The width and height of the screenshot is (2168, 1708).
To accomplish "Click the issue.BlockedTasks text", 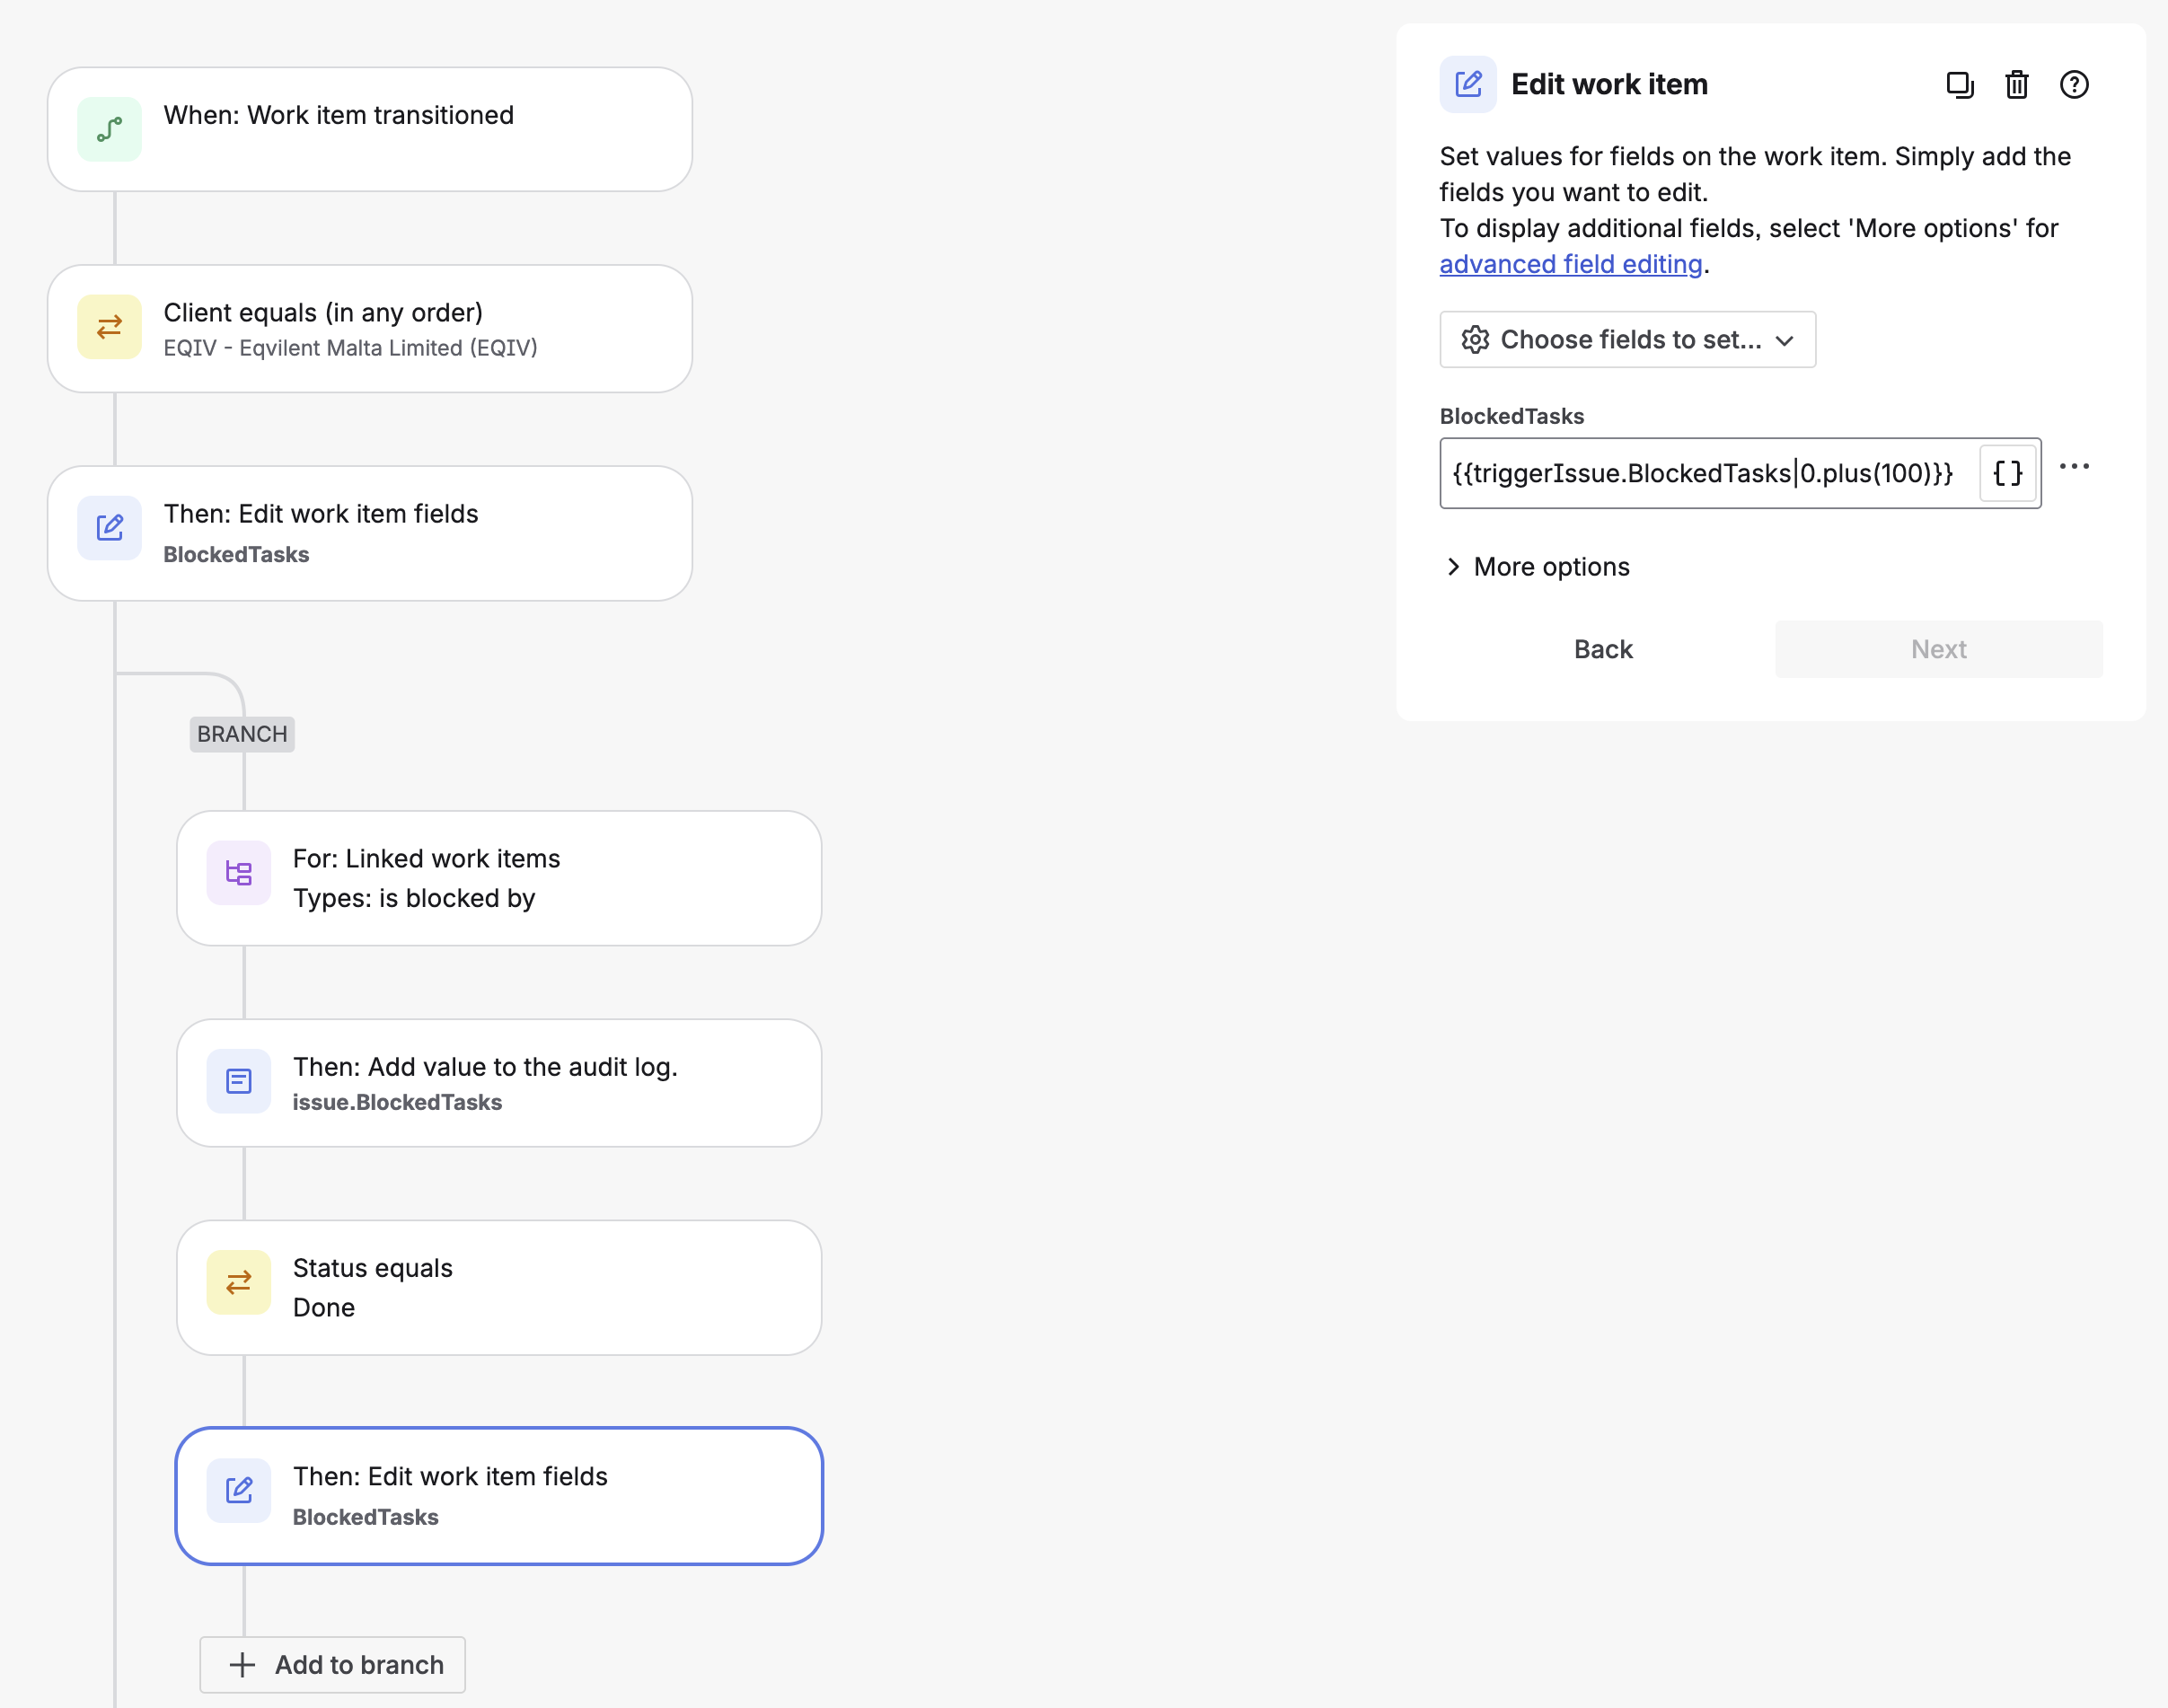I will 397,1102.
